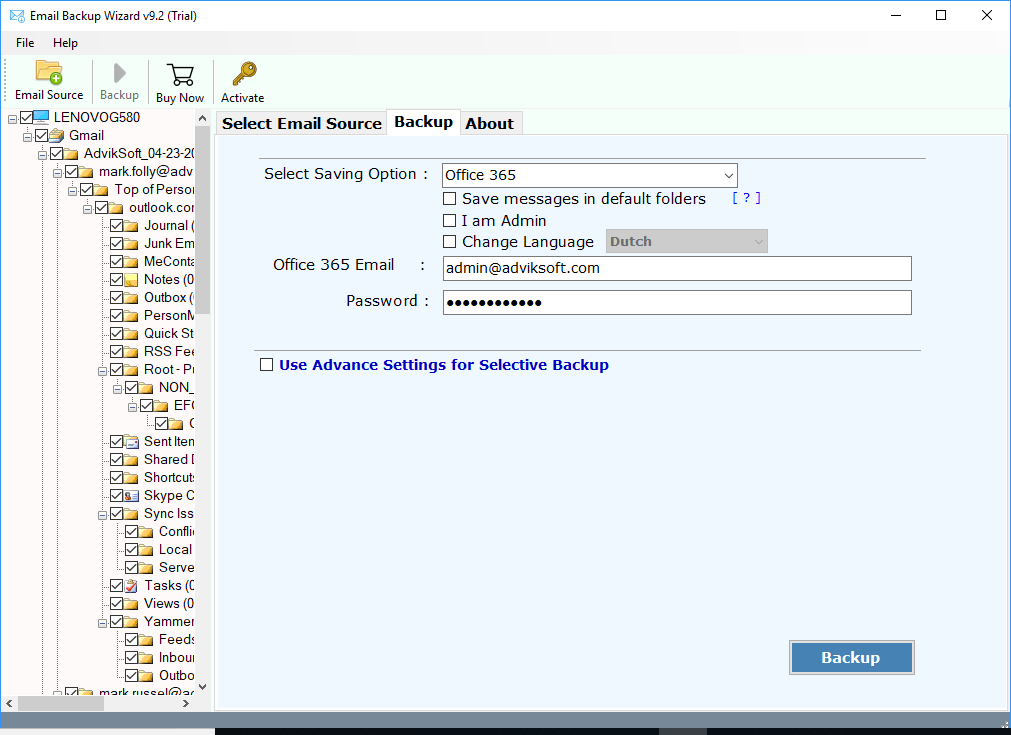Tick the Change Language checkbox
The image size is (1011, 735).
click(449, 242)
